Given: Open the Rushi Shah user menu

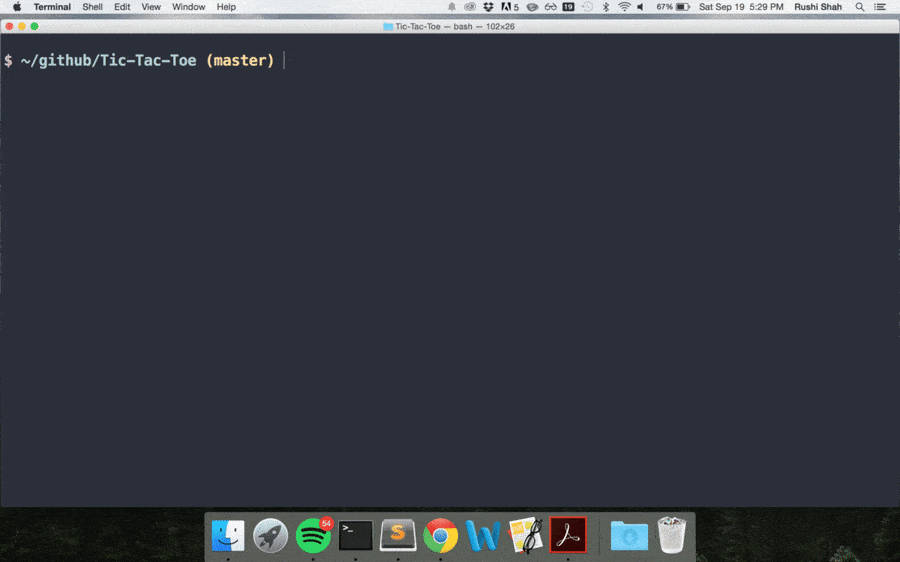Looking at the screenshot, I should (x=818, y=7).
